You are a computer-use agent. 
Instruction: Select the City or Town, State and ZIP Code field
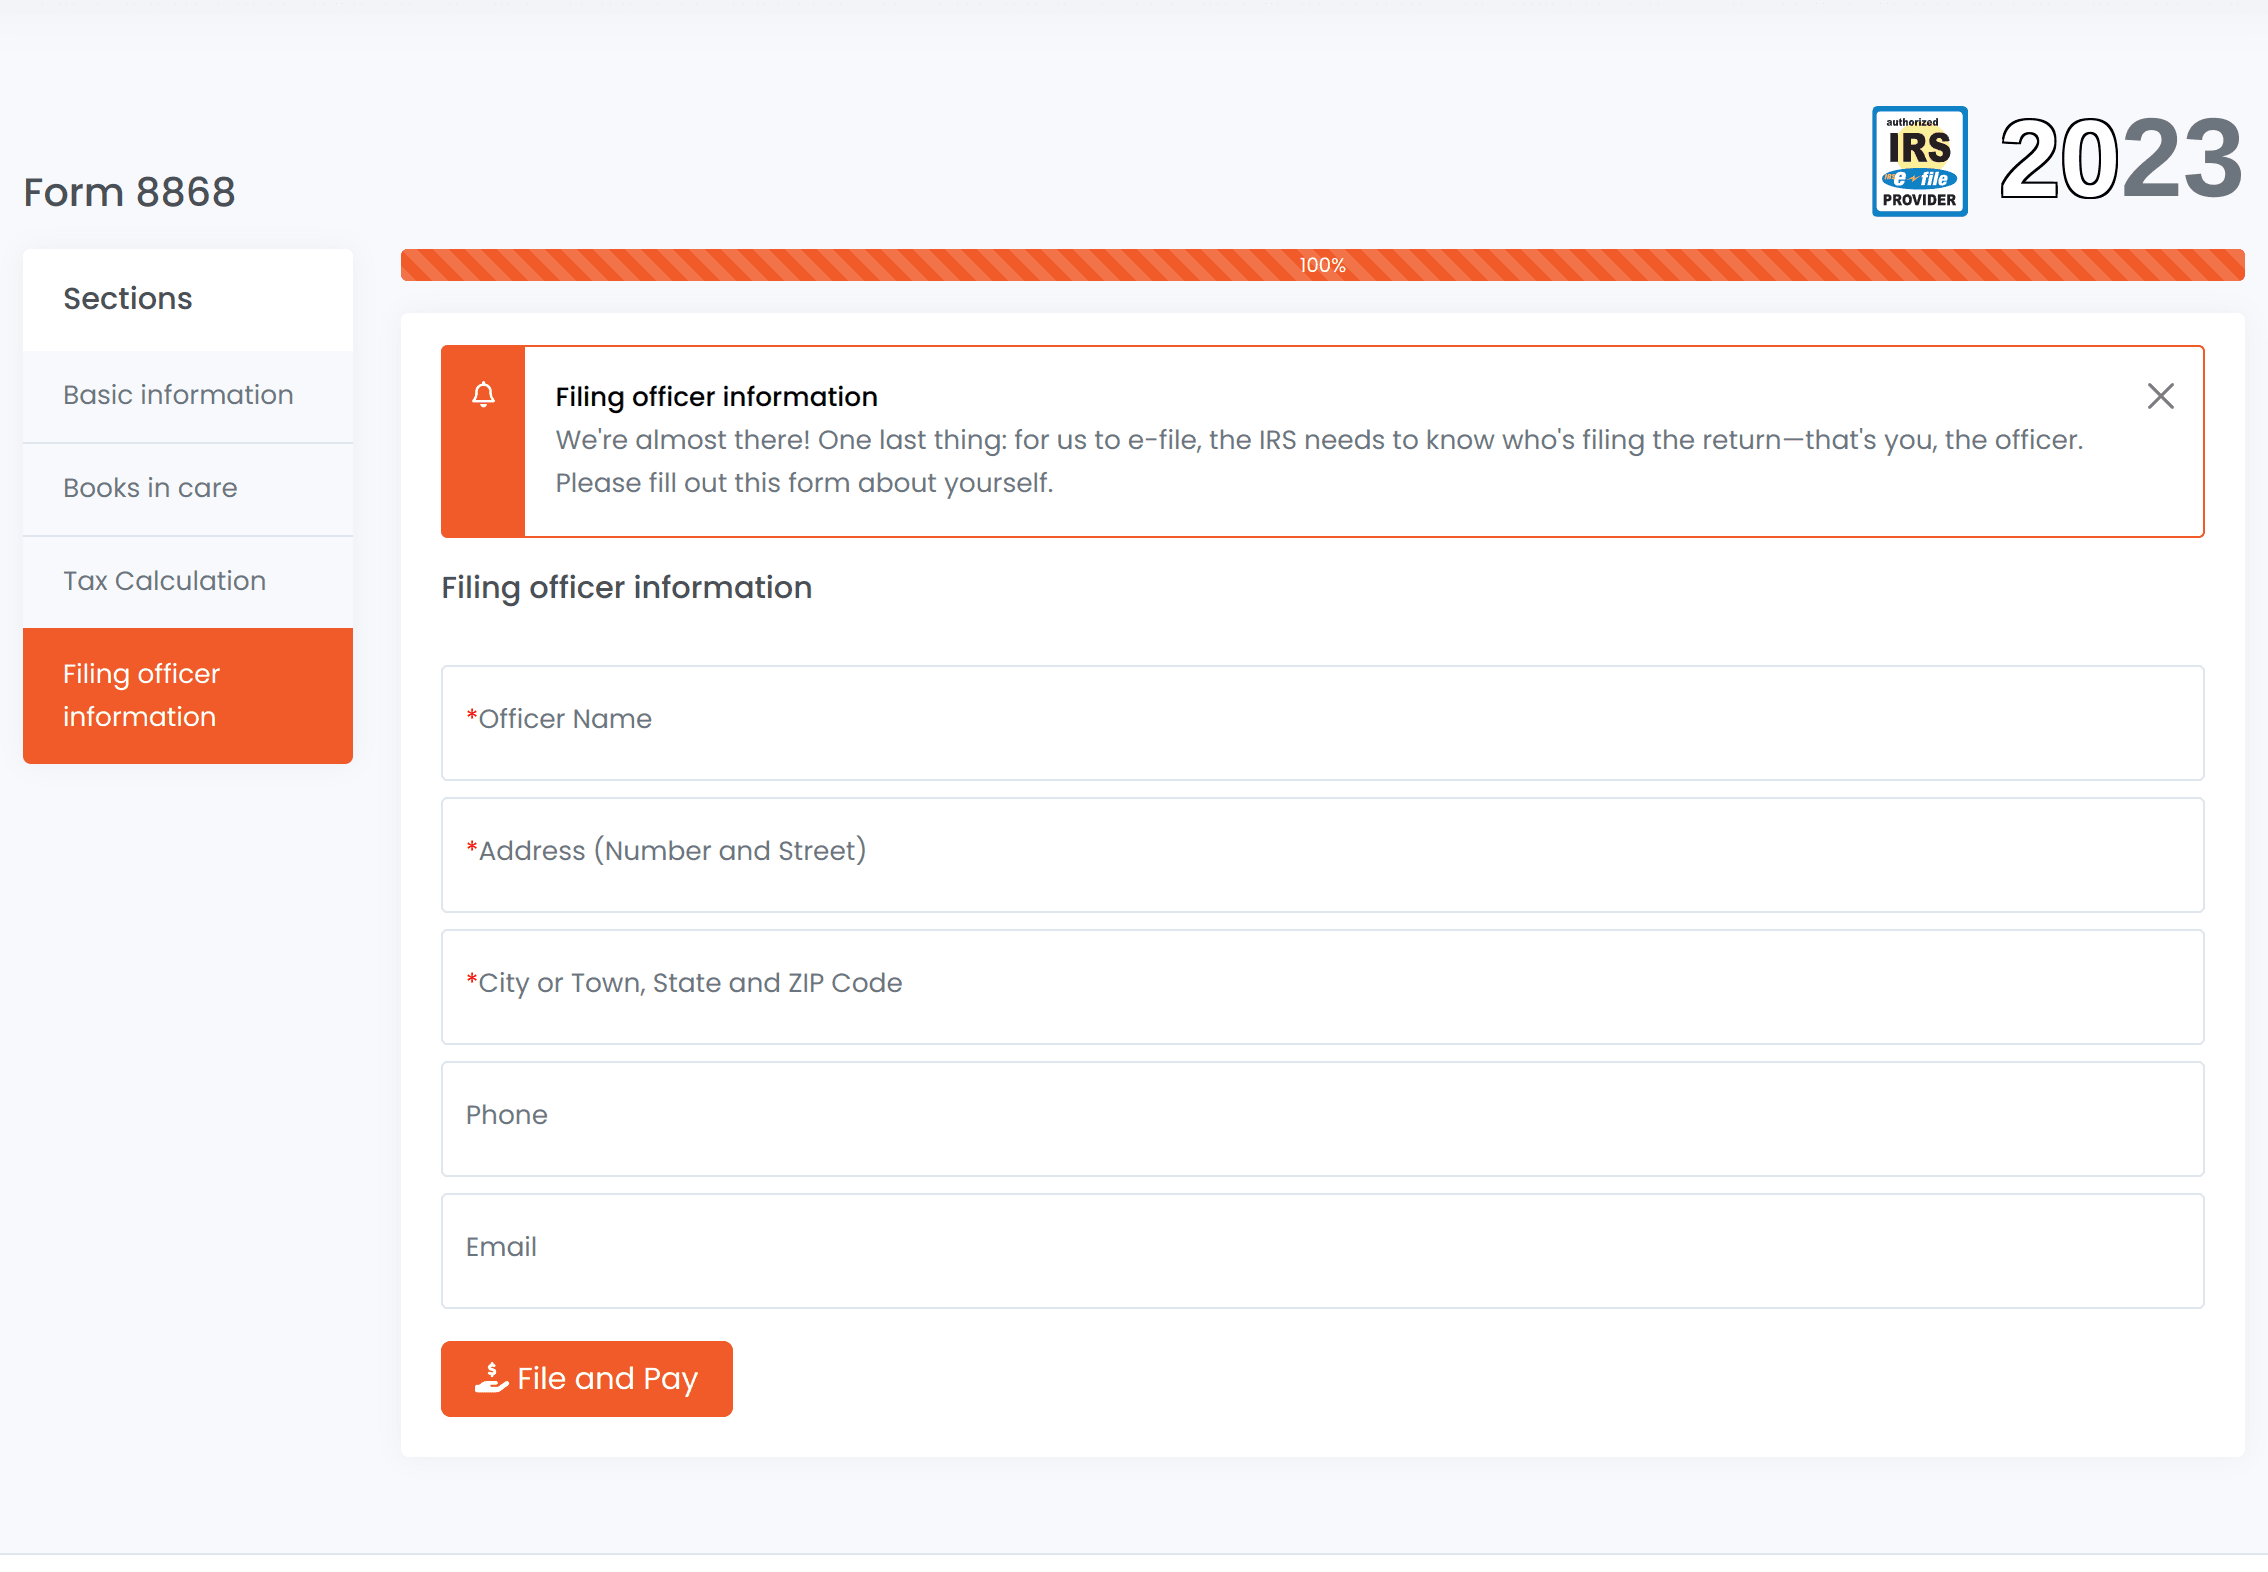pyautogui.click(x=1322, y=987)
